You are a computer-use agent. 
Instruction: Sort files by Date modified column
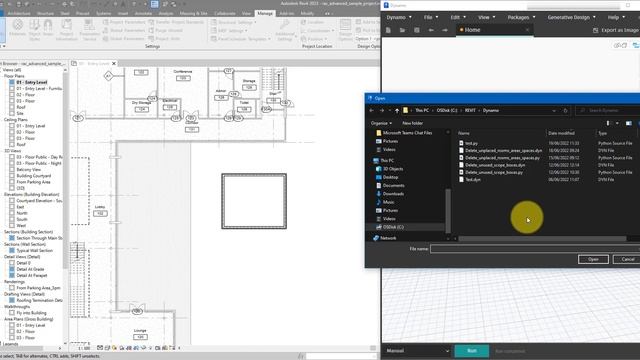coord(562,133)
